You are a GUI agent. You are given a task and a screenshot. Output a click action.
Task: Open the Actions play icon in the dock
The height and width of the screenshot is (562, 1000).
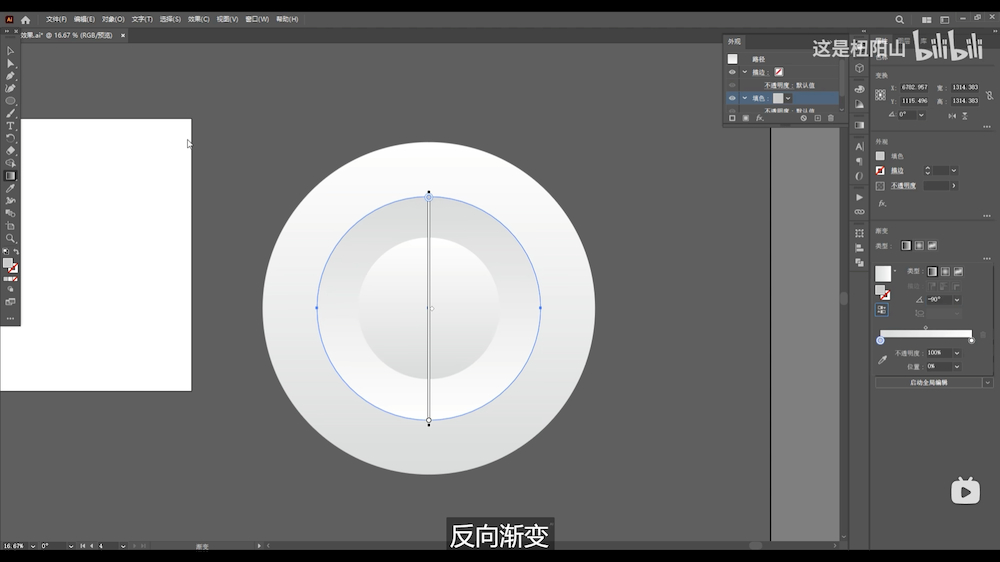click(860, 197)
